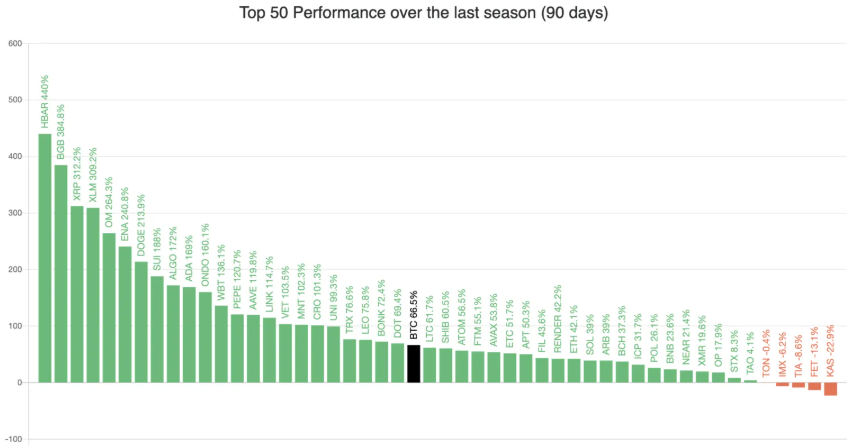
Task: Select the LINK 114.7% bar
Action: tap(269, 350)
